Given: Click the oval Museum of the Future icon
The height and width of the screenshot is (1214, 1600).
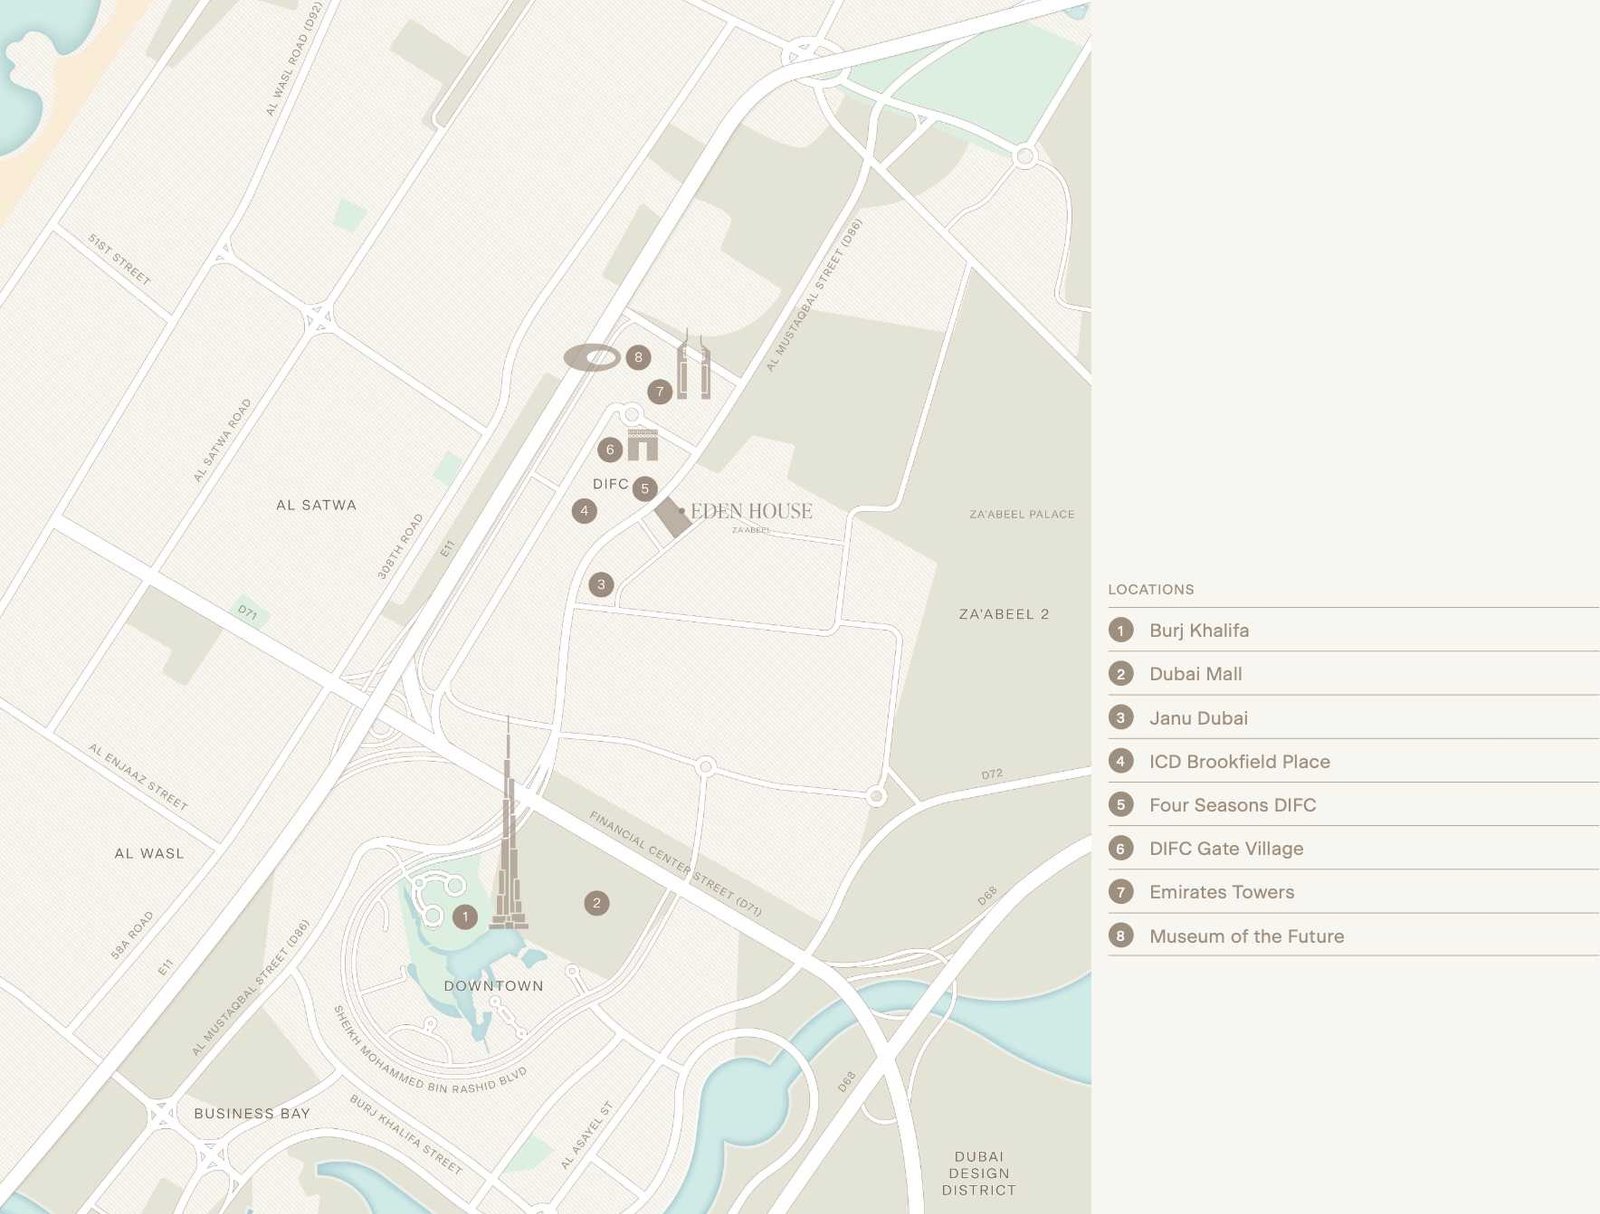Looking at the screenshot, I should (592, 357).
